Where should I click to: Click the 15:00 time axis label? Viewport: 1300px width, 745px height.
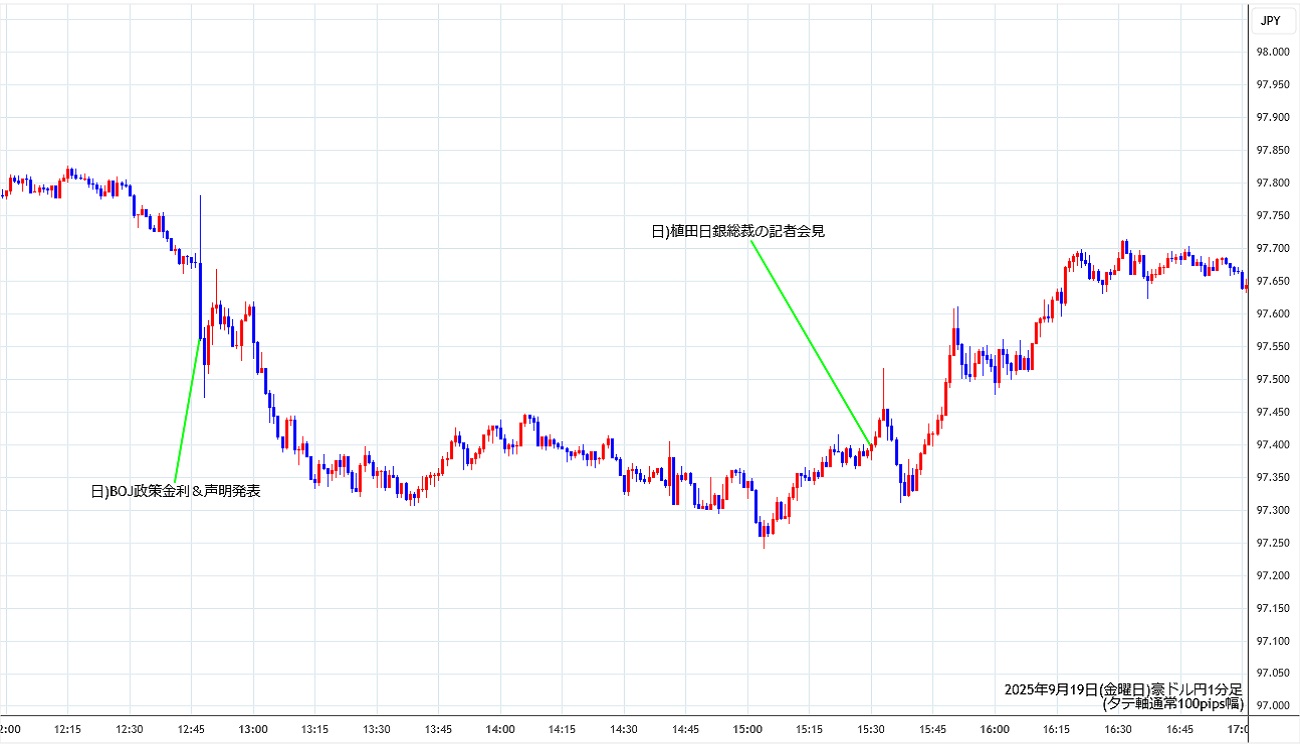click(x=748, y=729)
